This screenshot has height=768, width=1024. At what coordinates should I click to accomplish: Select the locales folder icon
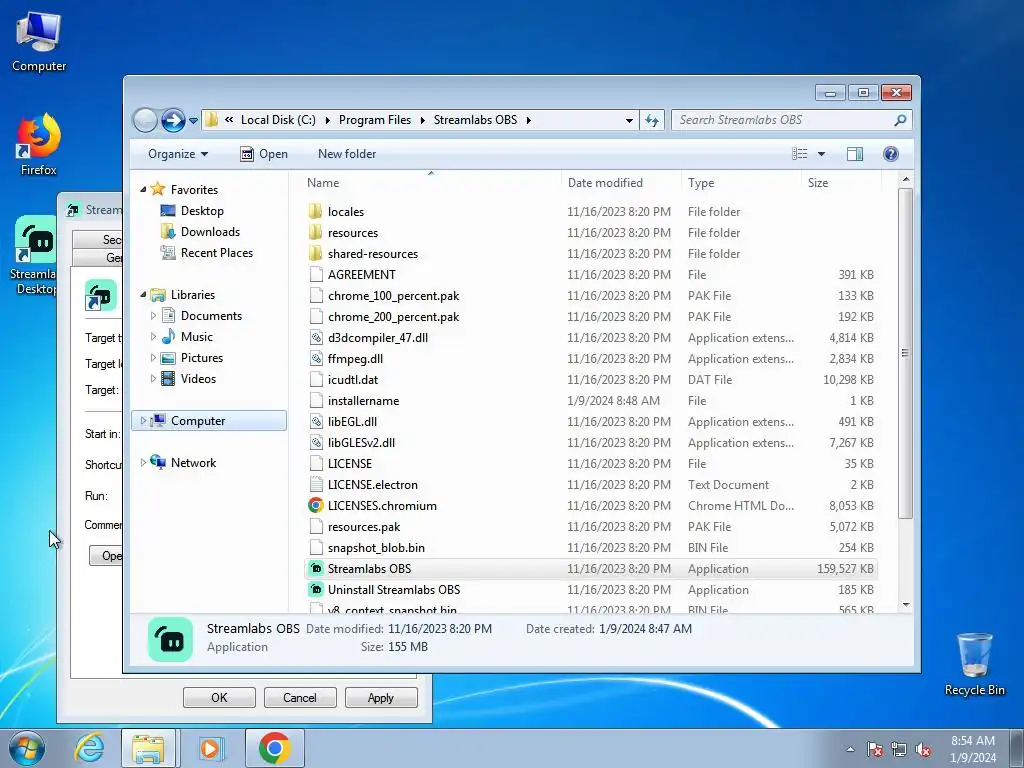[x=315, y=212]
